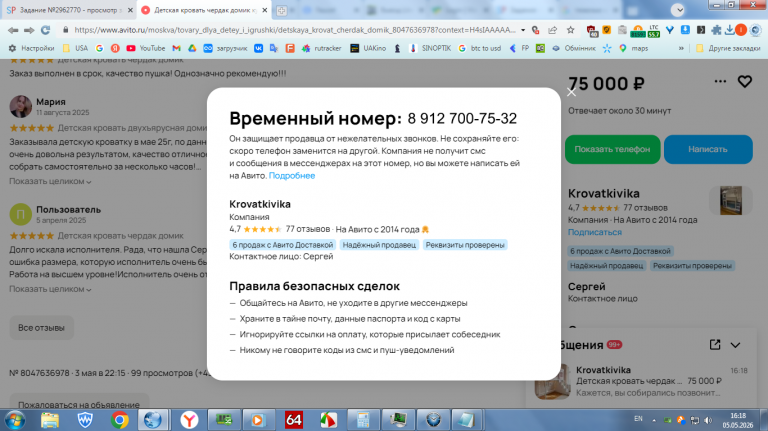Open LTC price extension icon
Screen dimensions: 768x431
click(x=654, y=31)
